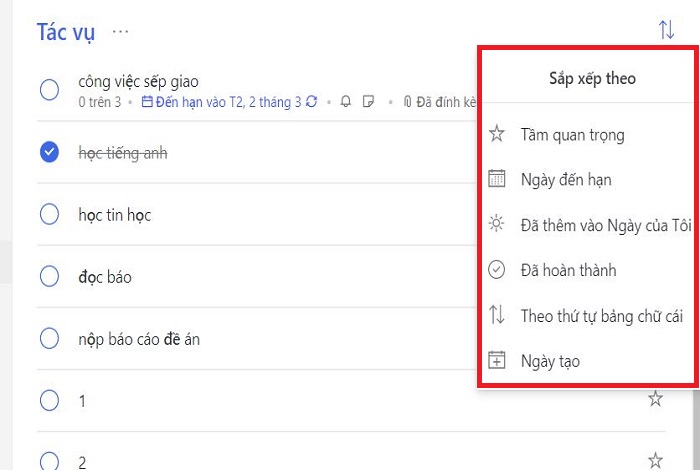The image size is (700, 470).
Task: Complete the nộp báo cáo đề án task
Action: (49, 338)
